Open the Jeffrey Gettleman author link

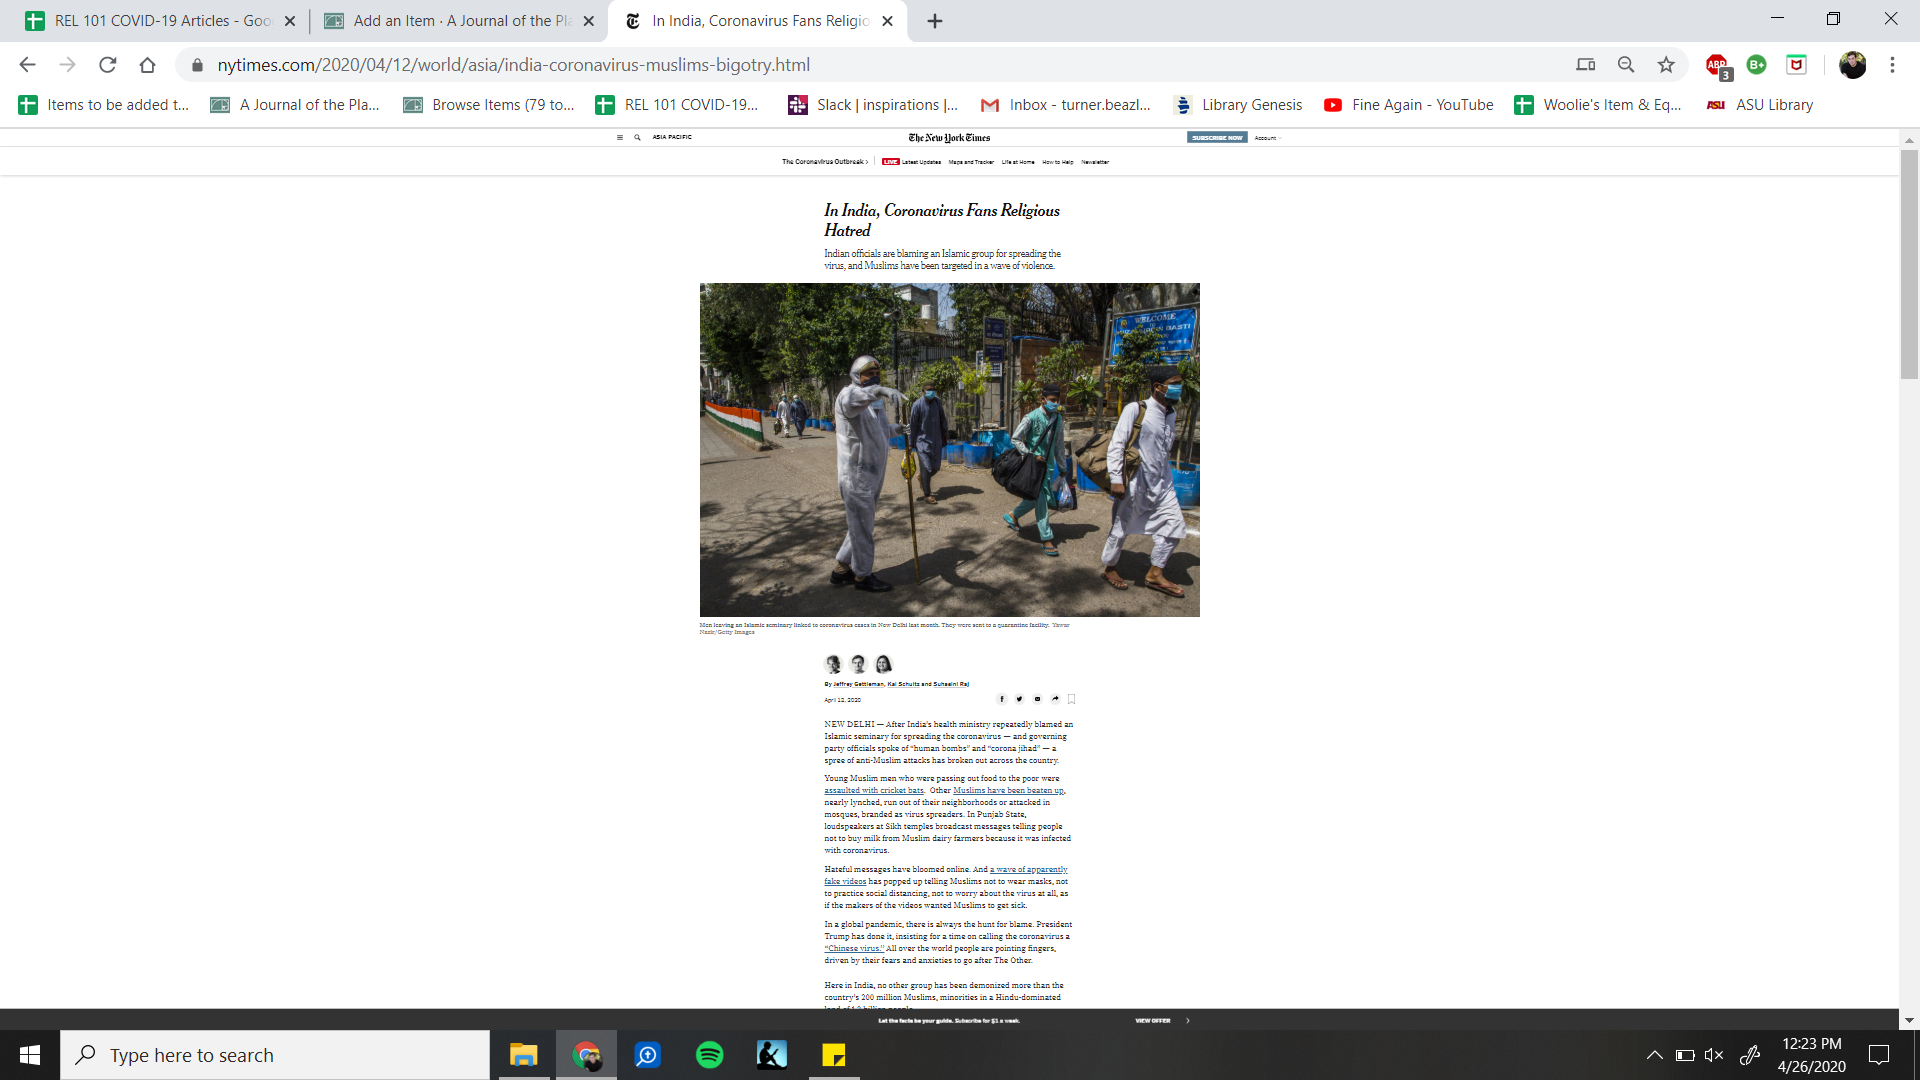pos(858,684)
